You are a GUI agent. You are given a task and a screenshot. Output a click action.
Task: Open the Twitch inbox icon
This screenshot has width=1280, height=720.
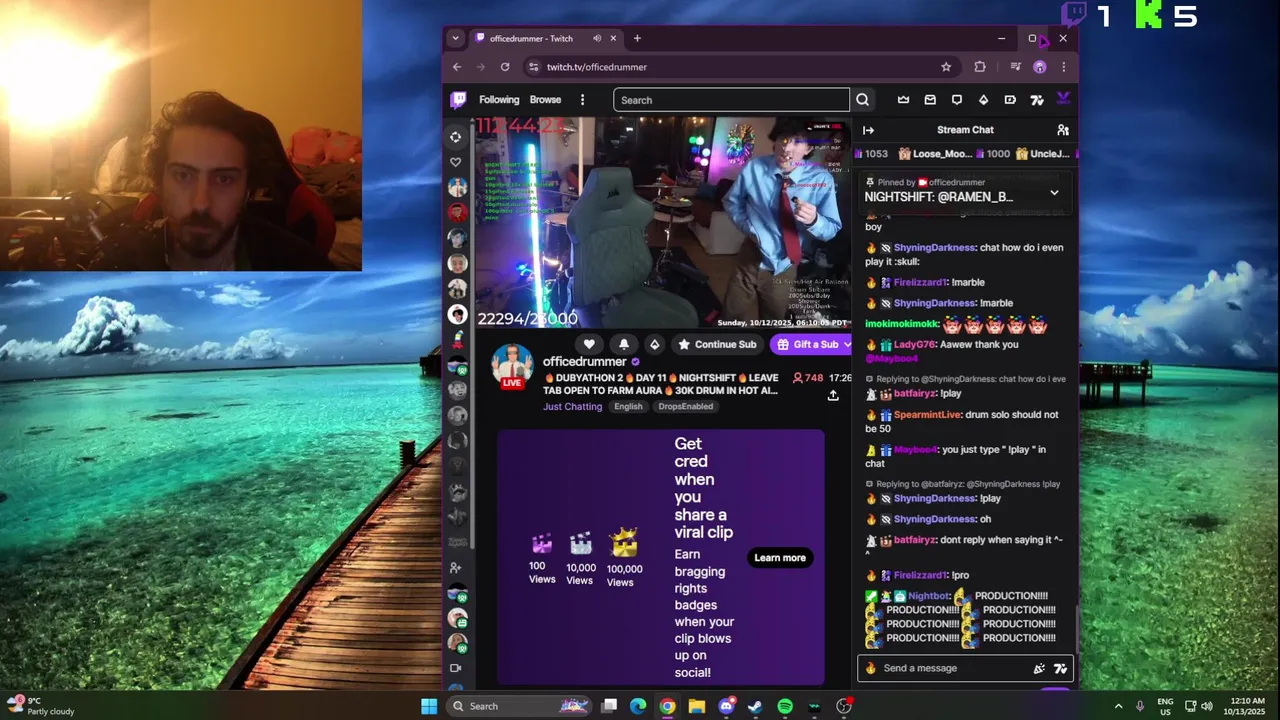point(930,100)
